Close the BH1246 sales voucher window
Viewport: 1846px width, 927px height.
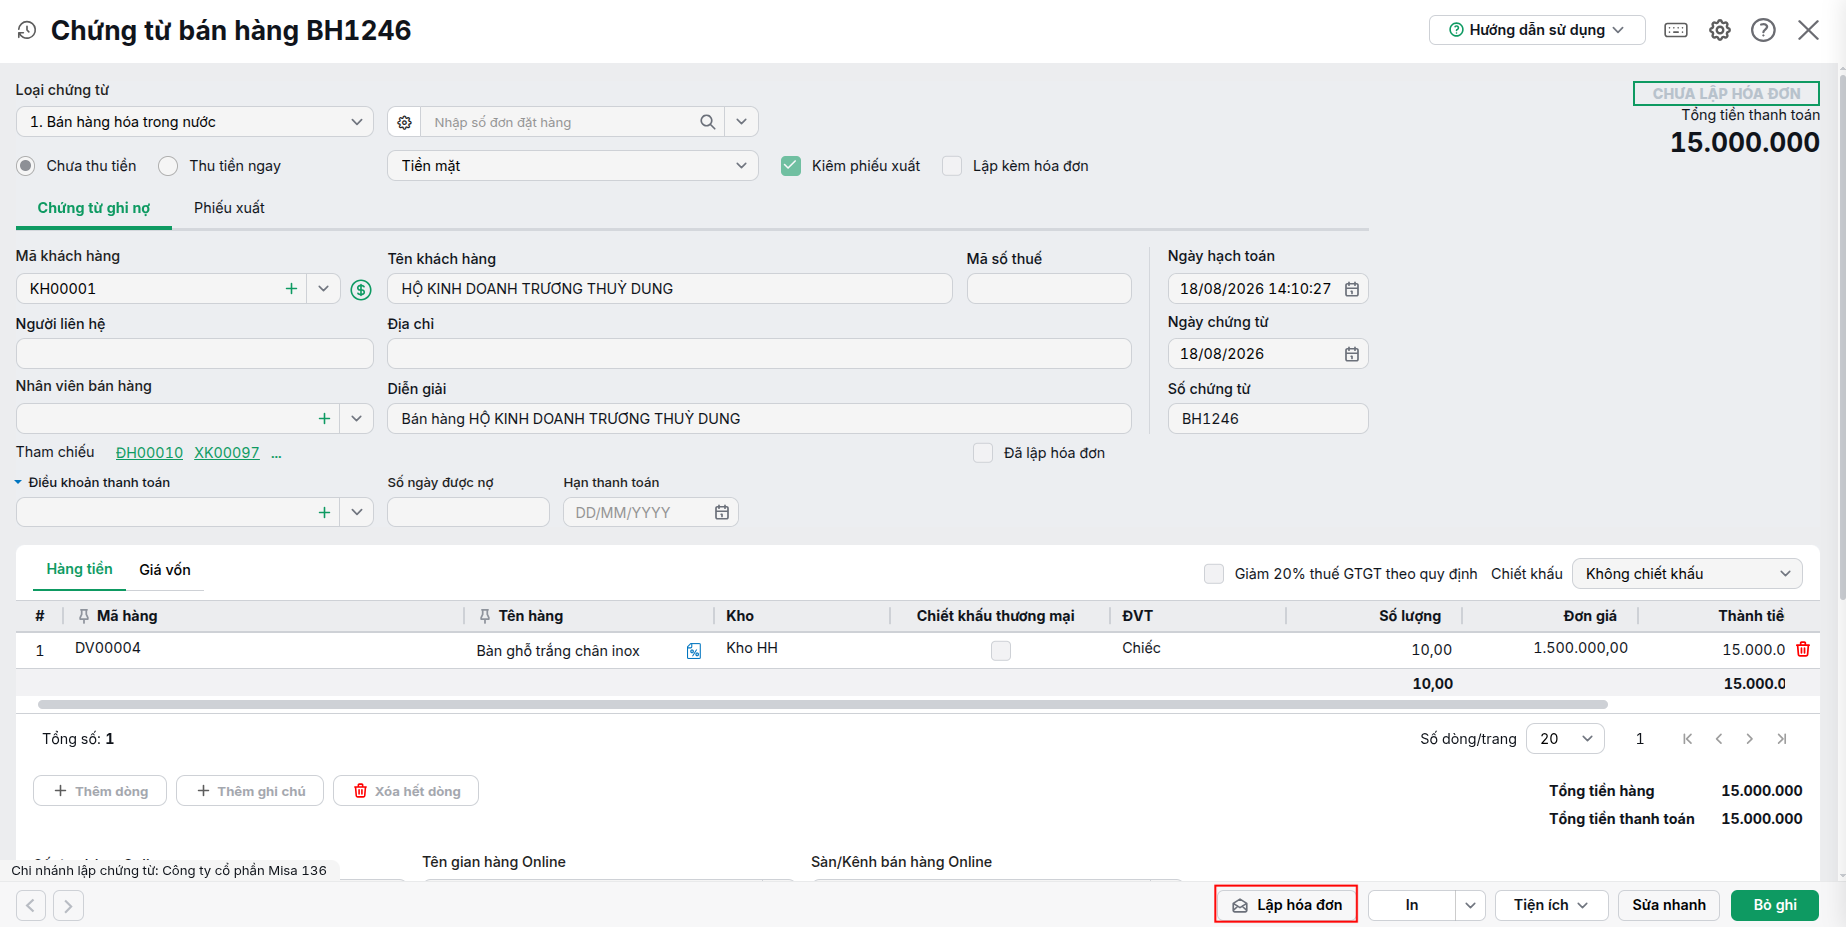click(x=1808, y=30)
